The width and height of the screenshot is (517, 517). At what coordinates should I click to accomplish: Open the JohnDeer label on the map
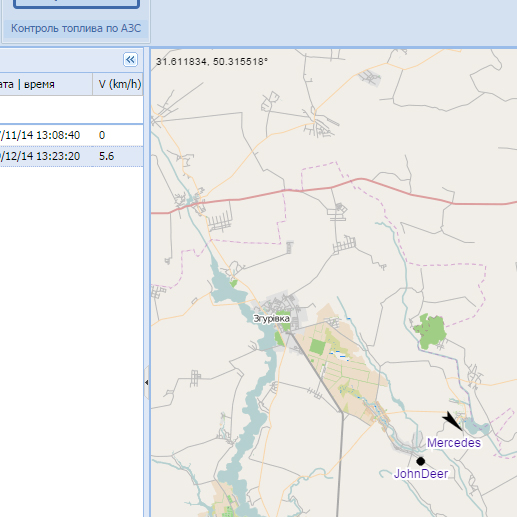tap(421, 474)
